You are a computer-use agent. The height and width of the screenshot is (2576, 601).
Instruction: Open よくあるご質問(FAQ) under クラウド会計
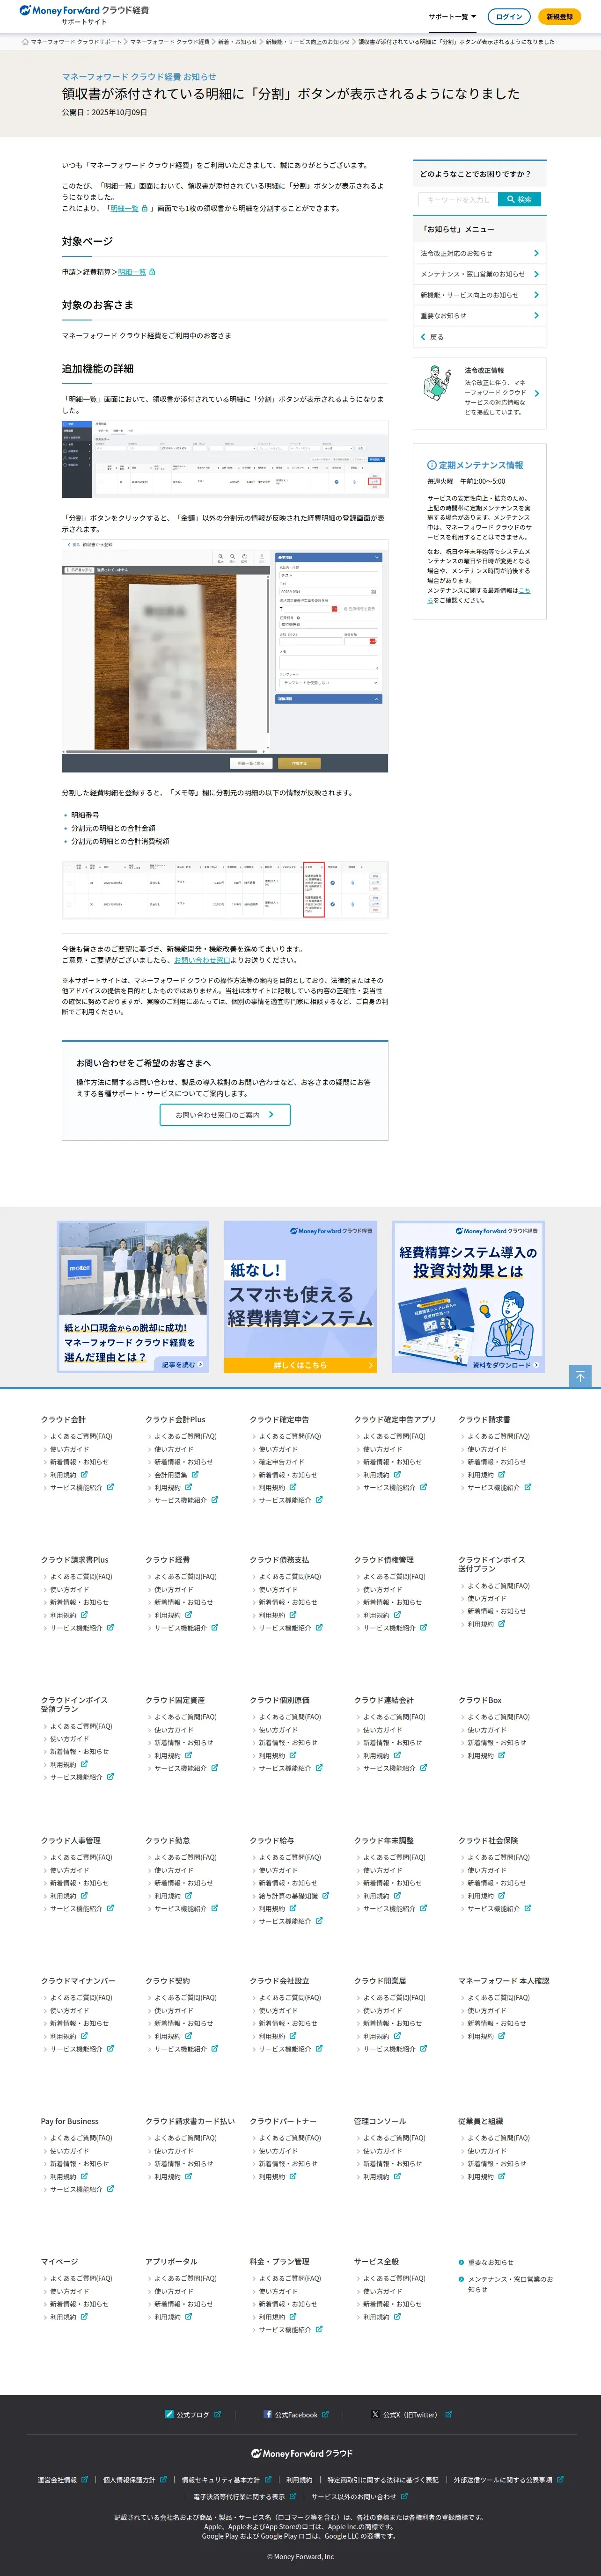pos(81,1436)
